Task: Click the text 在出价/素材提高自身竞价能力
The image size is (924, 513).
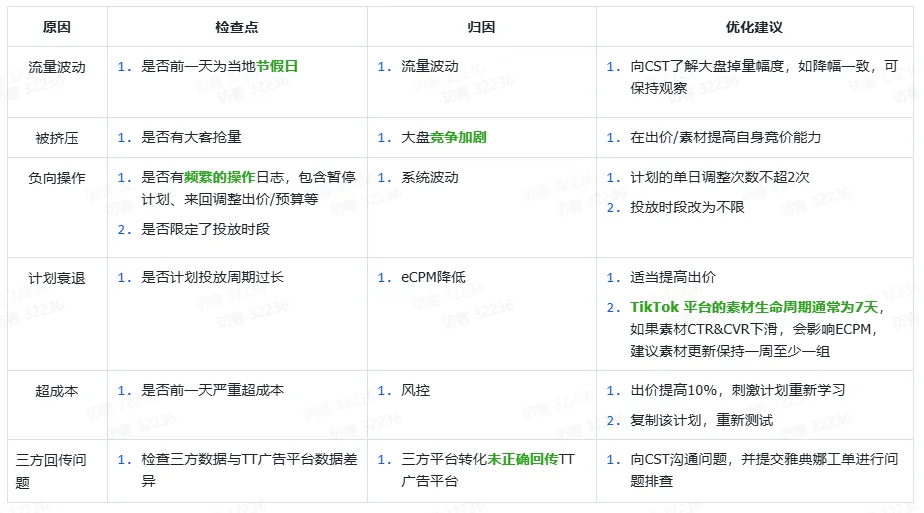Action: [725, 137]
